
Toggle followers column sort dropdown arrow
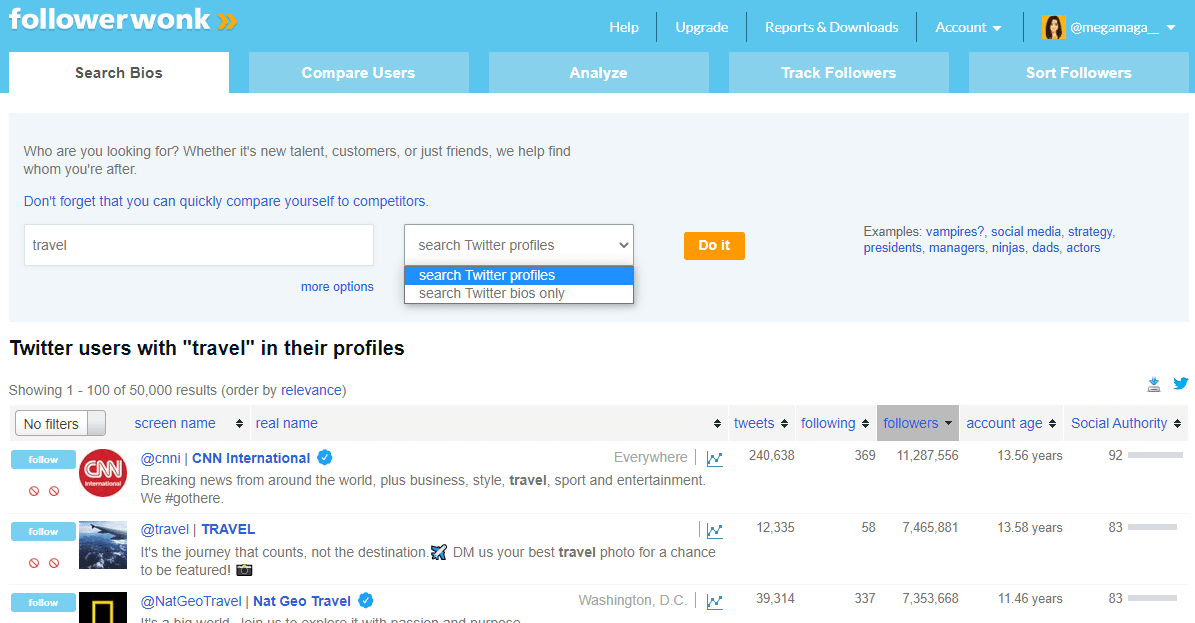coord(948,423)
